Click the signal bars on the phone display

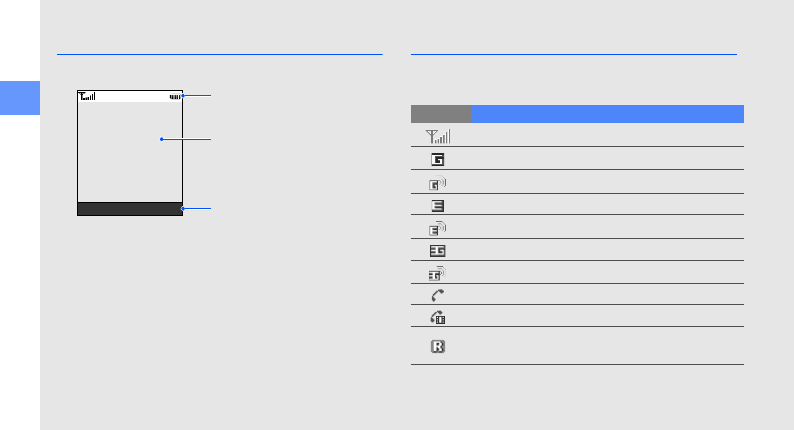click(x=87, y=97)
